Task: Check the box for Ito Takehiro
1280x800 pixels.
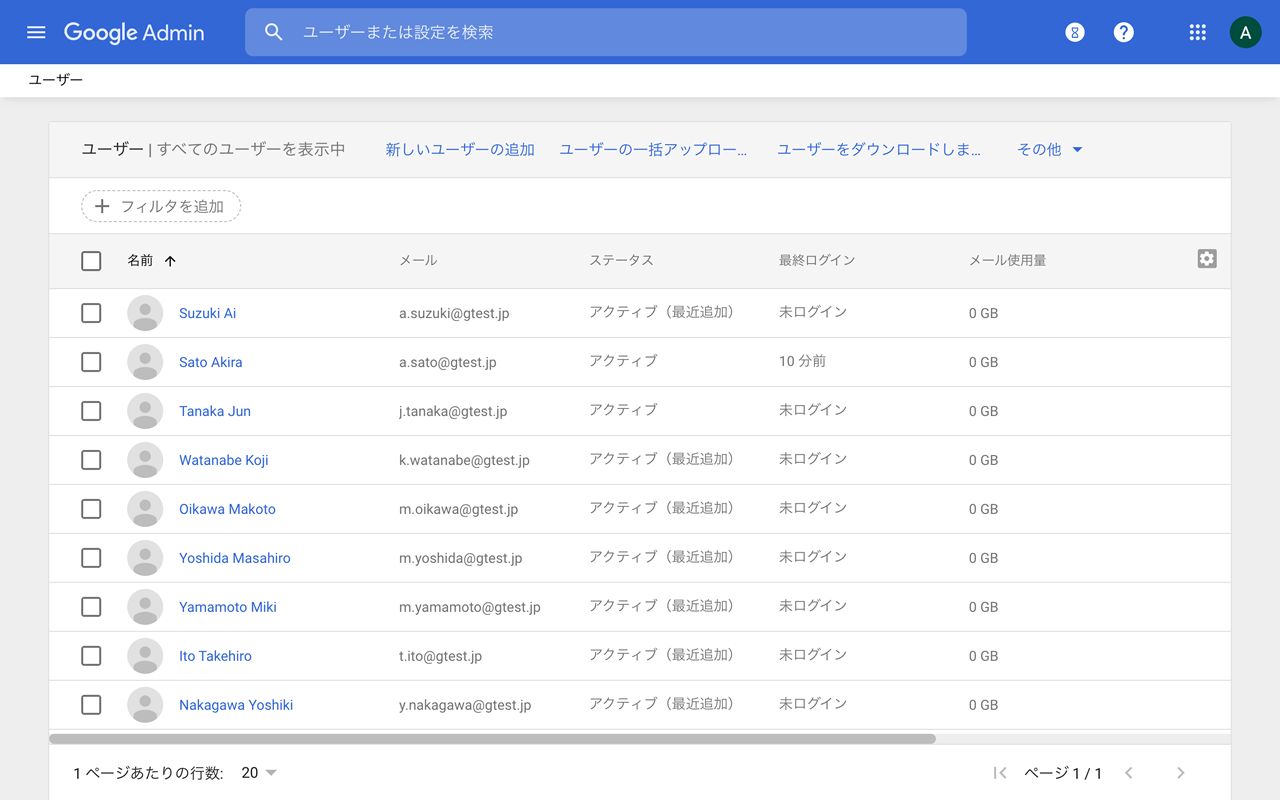Action: pos(91,656)
